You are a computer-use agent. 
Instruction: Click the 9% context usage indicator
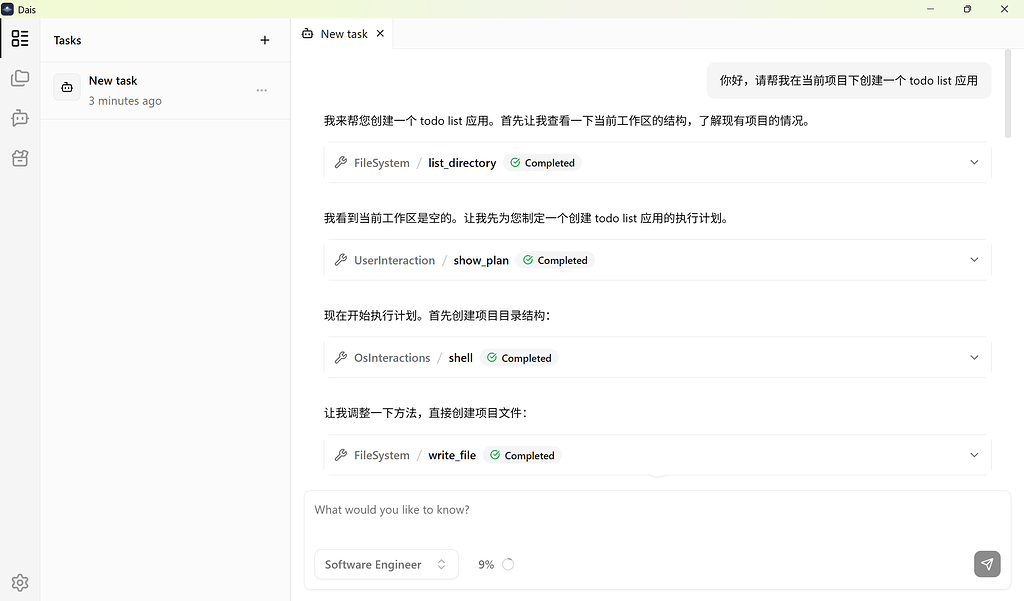486,564
